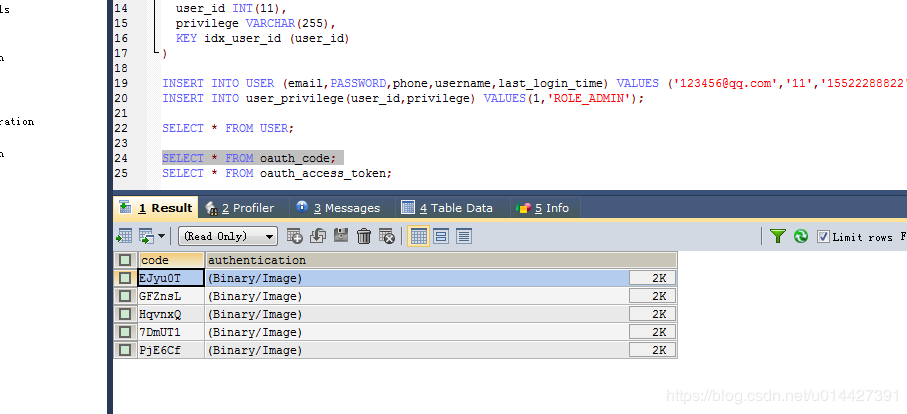Select the GFZnsL code cell
907x414 pixels.
pyautogui.click(x=171, y=296)
